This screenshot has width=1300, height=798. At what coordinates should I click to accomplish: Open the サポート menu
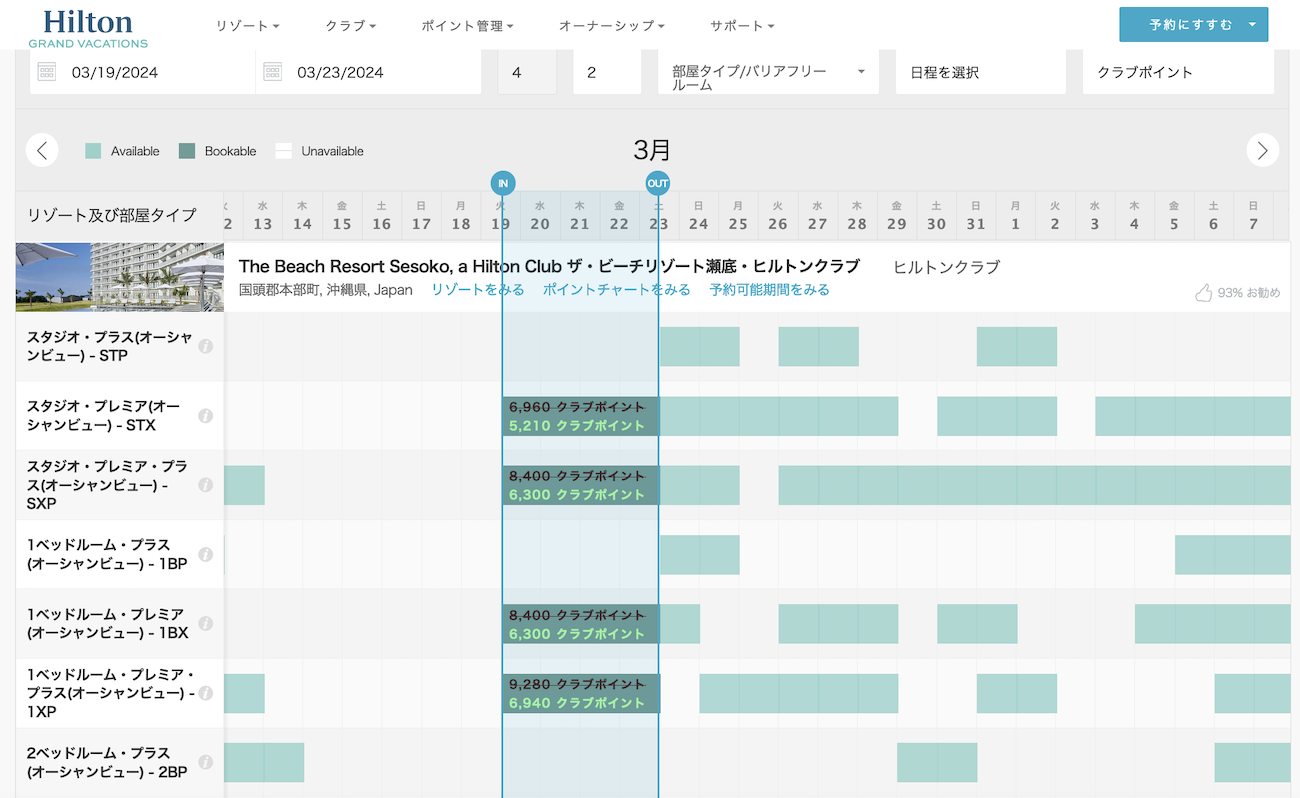(742, 26)
